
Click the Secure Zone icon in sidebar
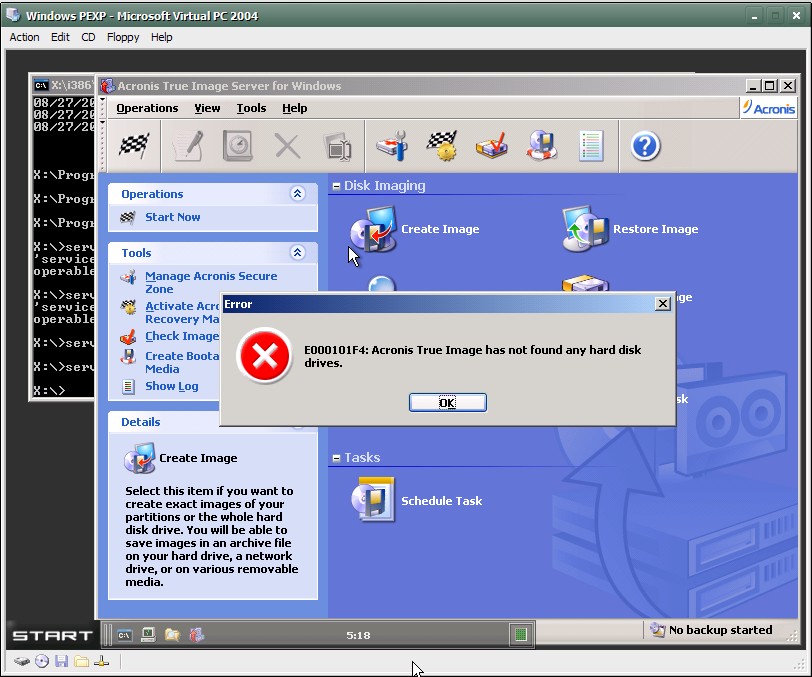tap(128, 277)
